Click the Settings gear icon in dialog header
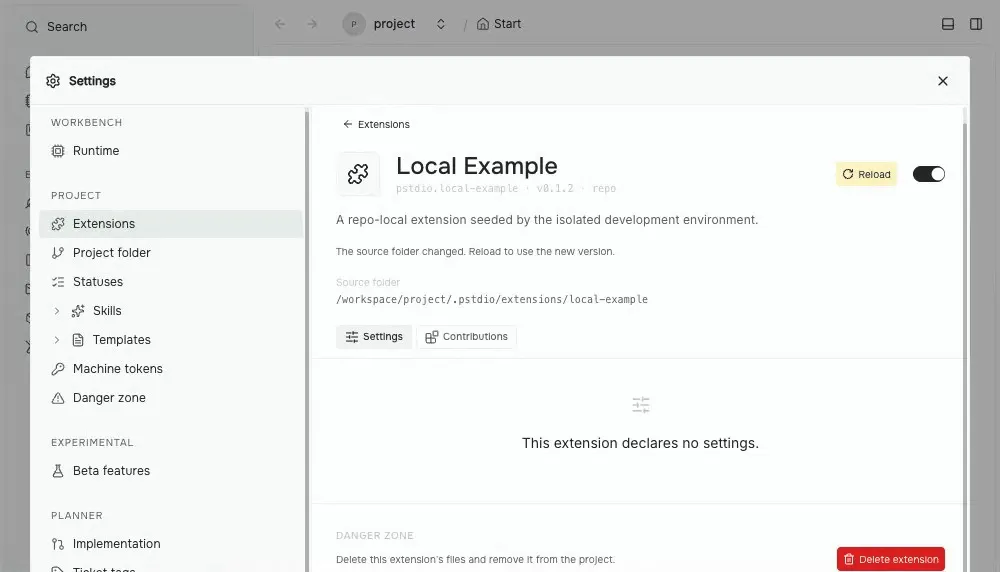This screenshot has height=572, width=1000. (53, 81)
